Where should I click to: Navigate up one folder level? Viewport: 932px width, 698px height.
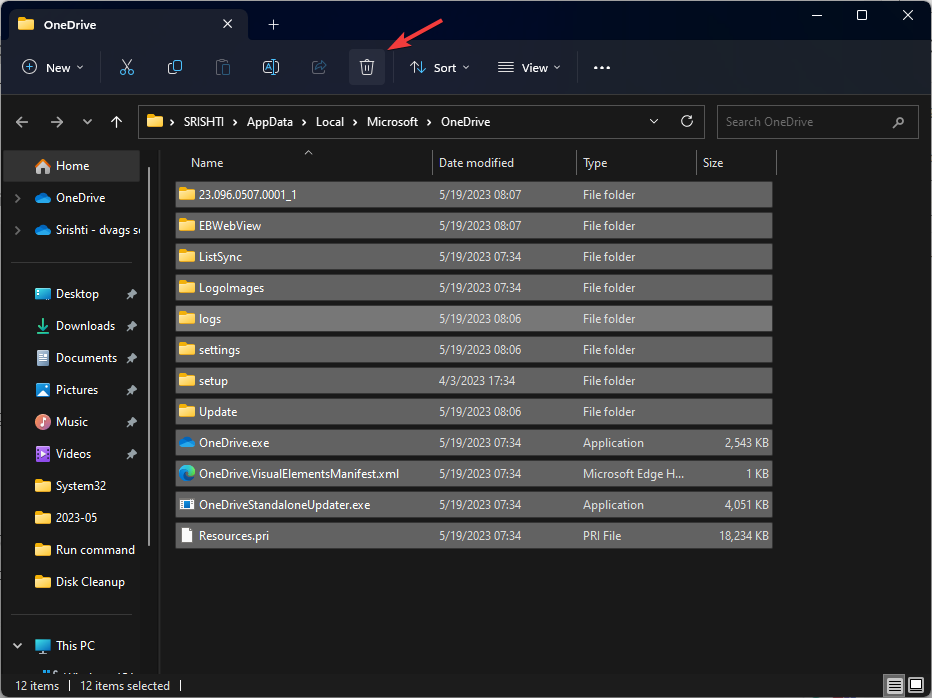(116, 122)
